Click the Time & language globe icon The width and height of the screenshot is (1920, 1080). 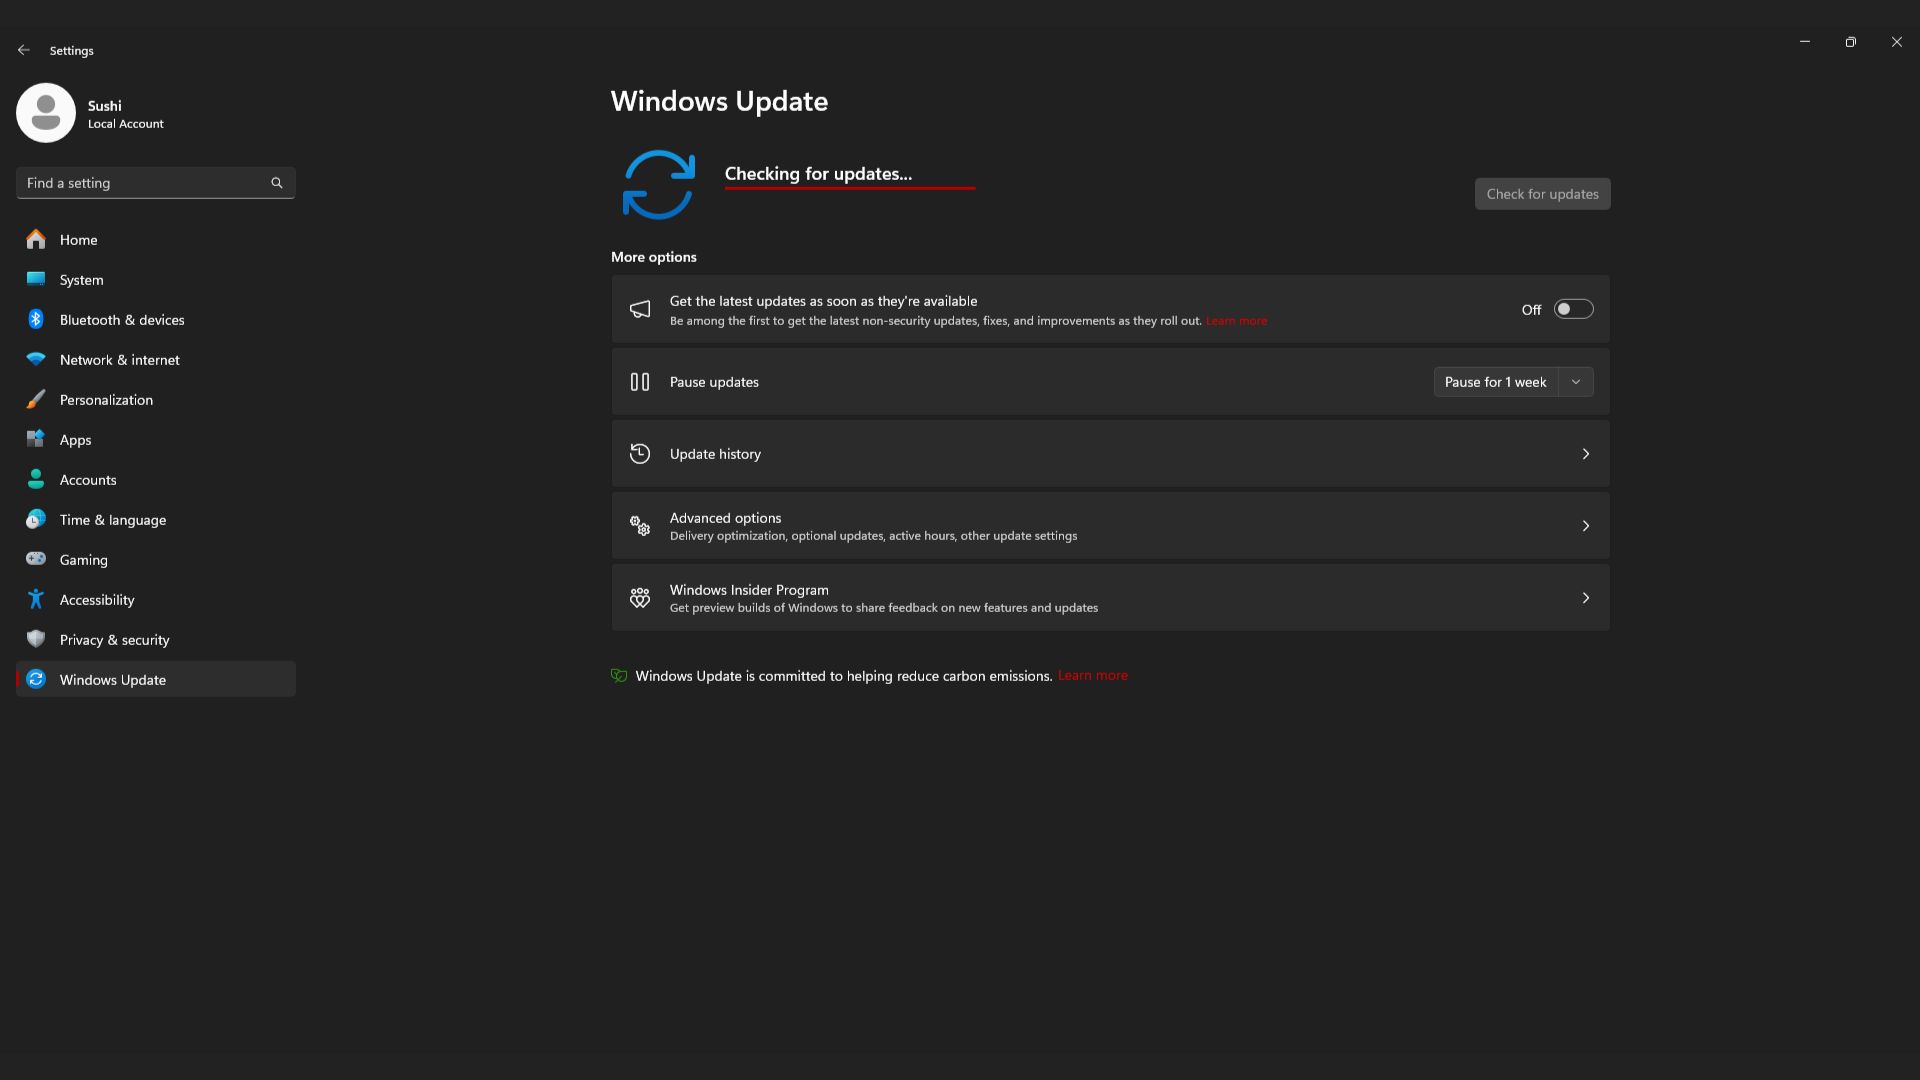pos(36,519)
